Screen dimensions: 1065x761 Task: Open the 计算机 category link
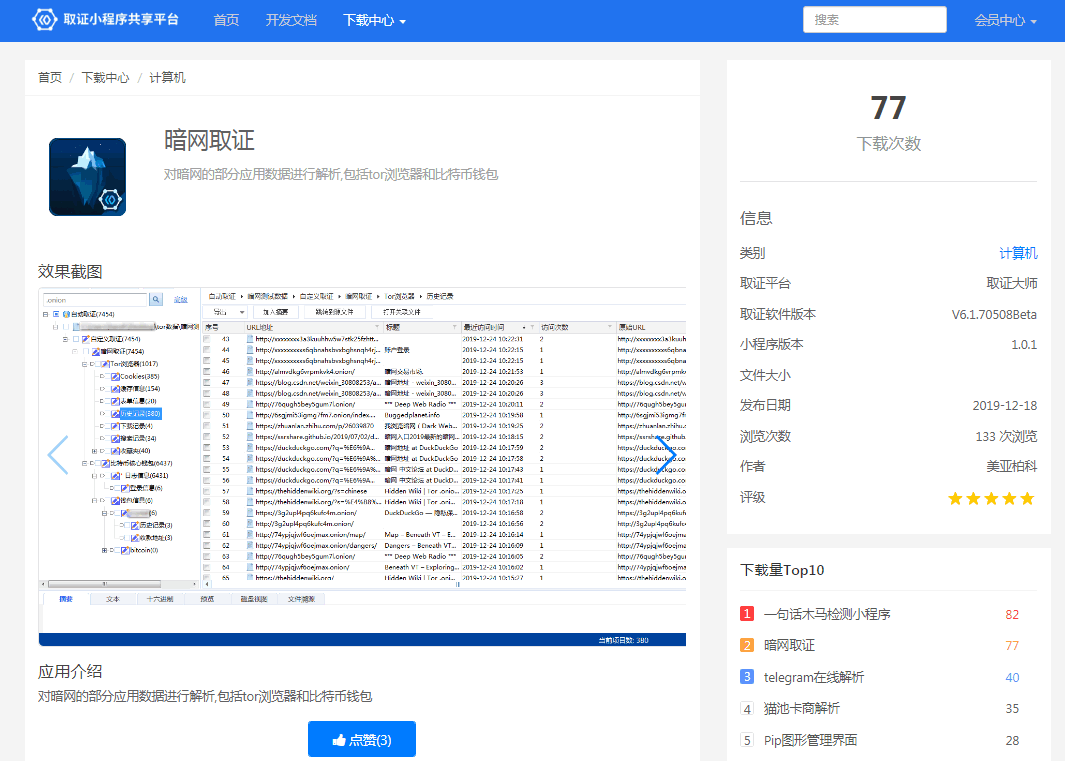(1018, 253)
